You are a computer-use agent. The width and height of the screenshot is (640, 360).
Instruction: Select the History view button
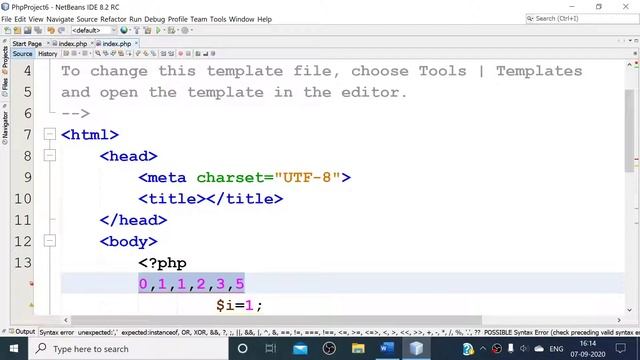click(x=48, y=53)
